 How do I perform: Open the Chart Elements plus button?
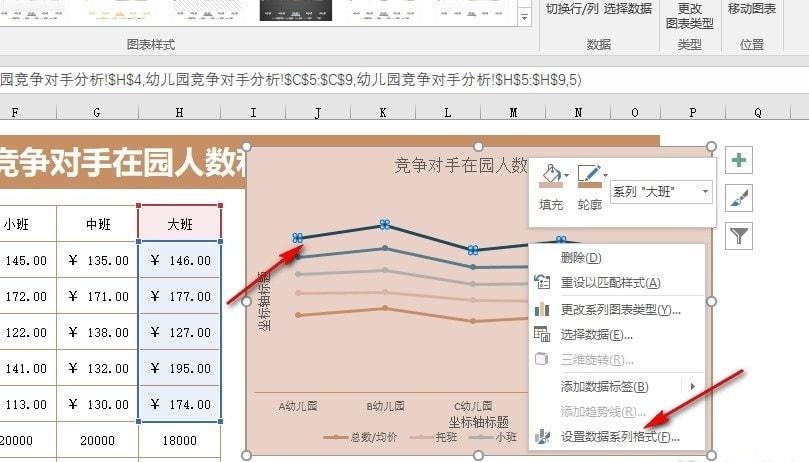[x=738, y=160]
